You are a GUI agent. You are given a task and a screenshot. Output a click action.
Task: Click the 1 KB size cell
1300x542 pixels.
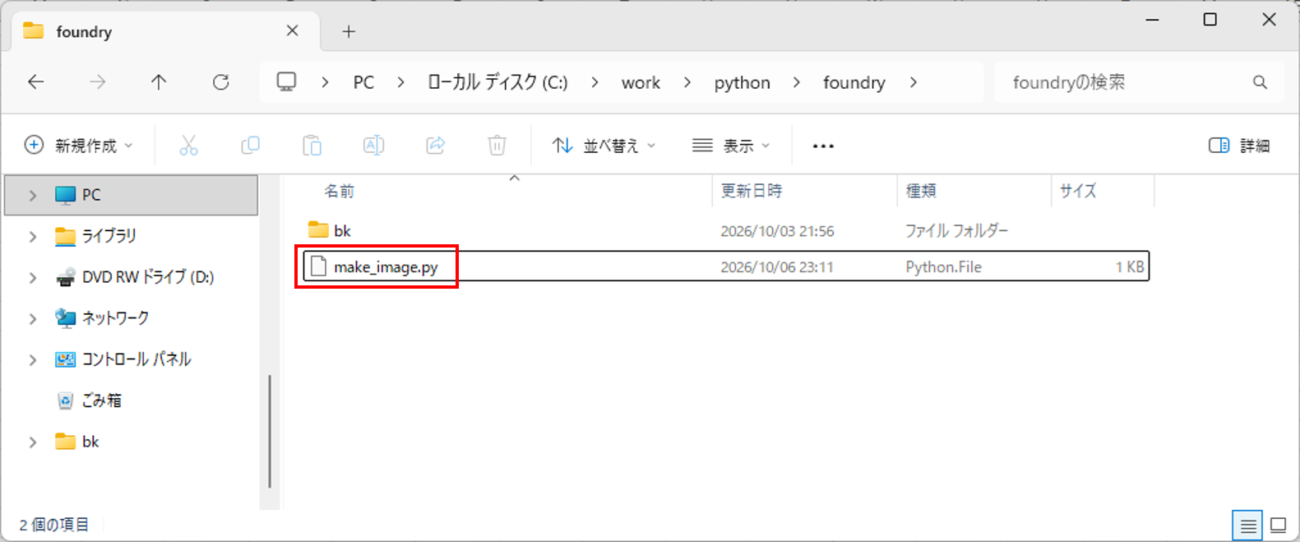pyautogui.click(x=1130, y=267)
